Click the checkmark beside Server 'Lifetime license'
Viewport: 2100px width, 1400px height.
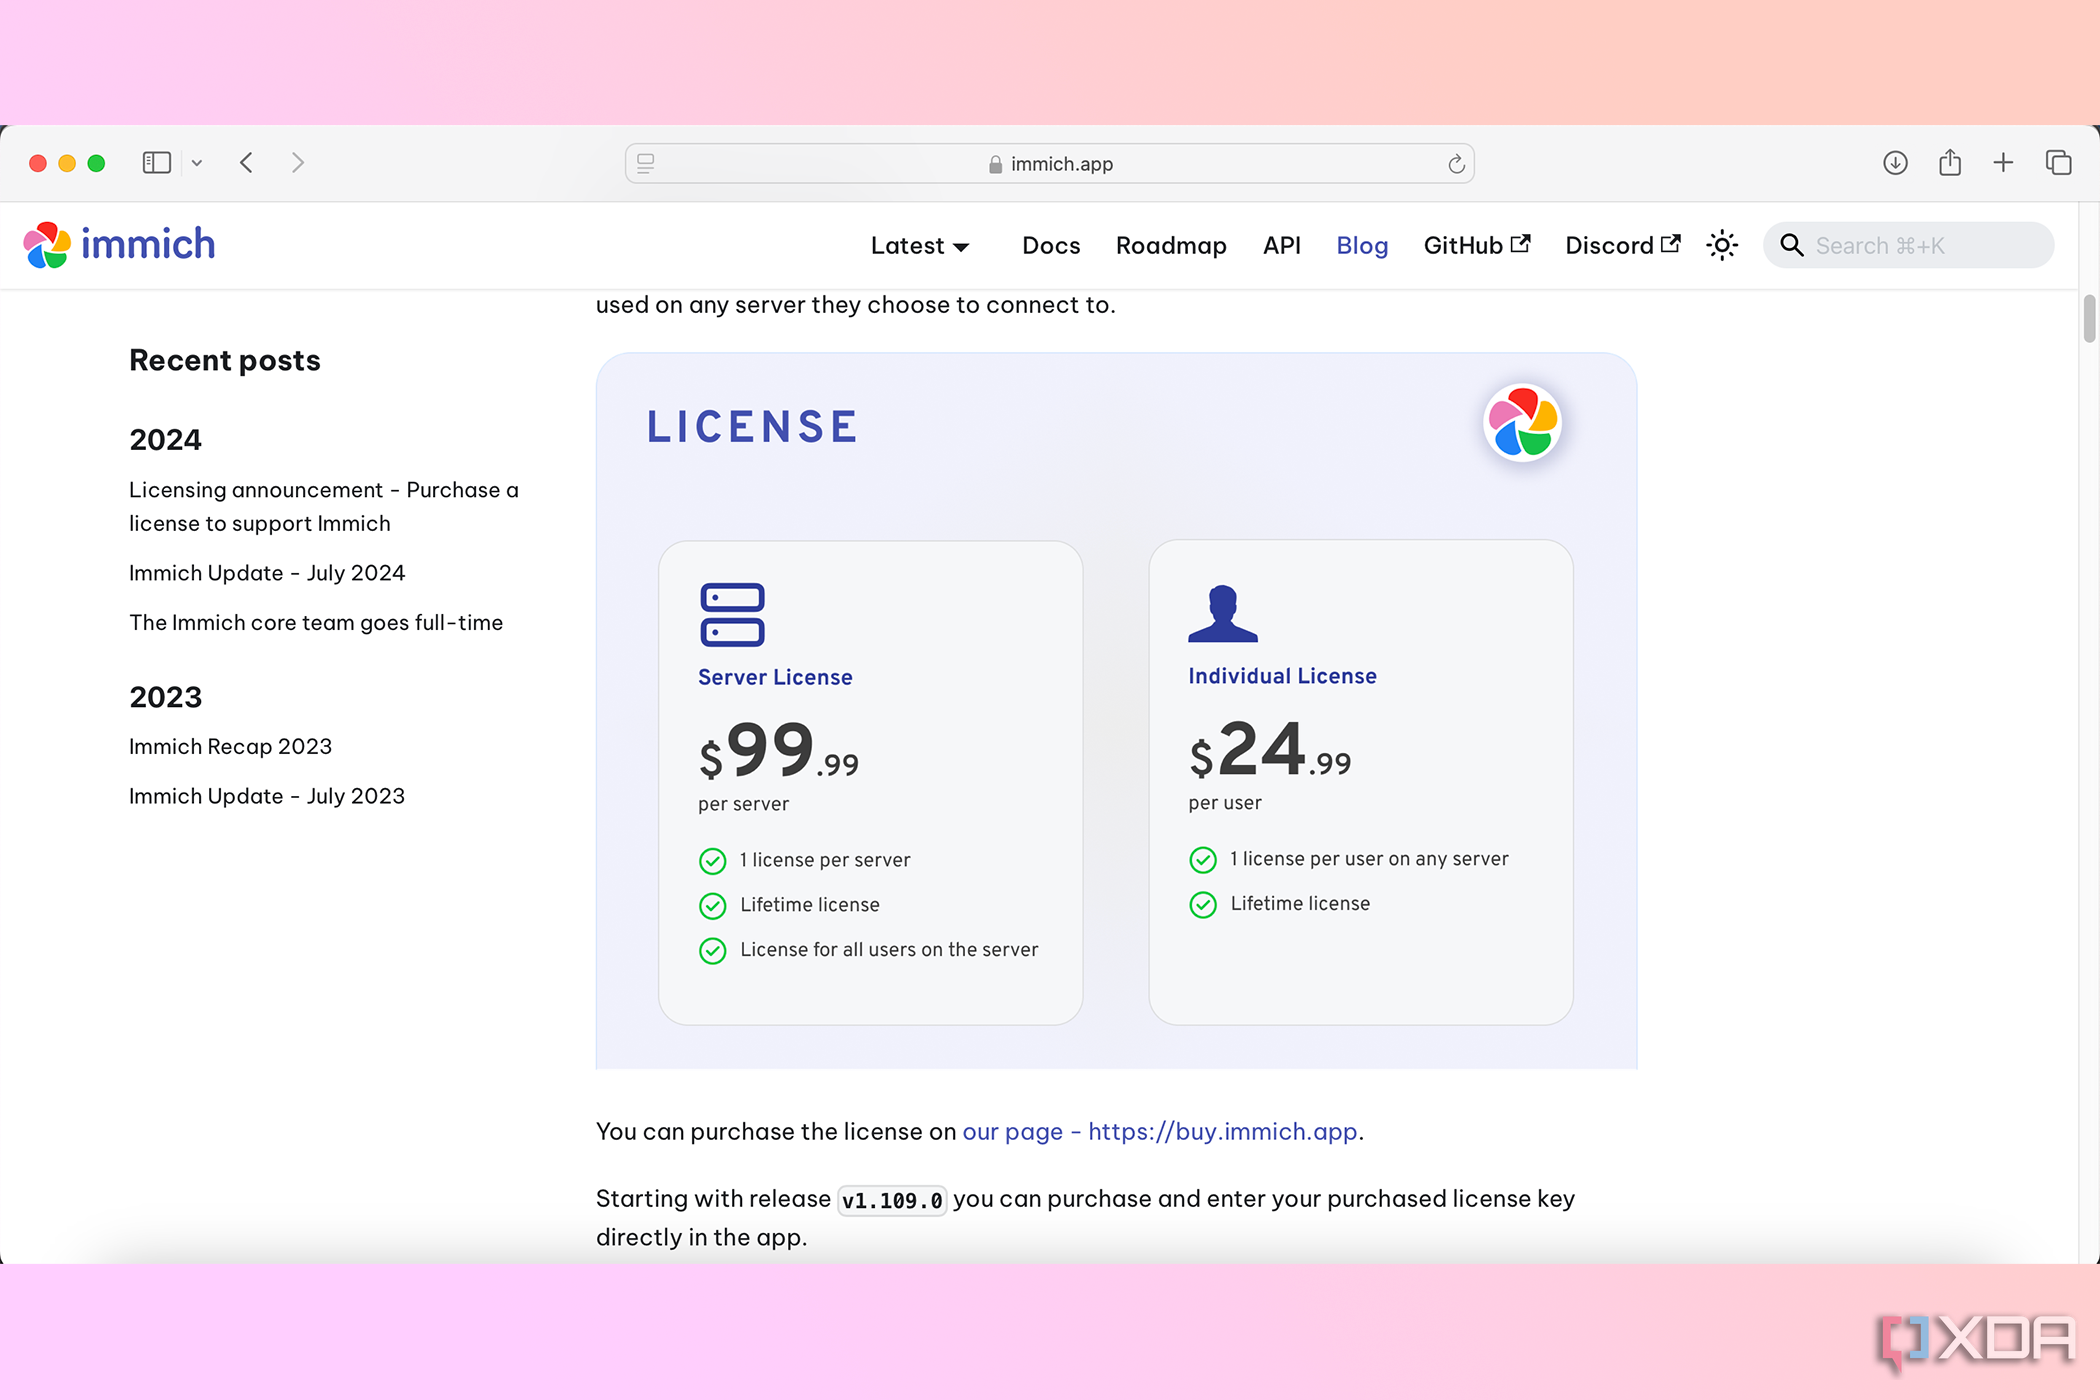(712, 906)
